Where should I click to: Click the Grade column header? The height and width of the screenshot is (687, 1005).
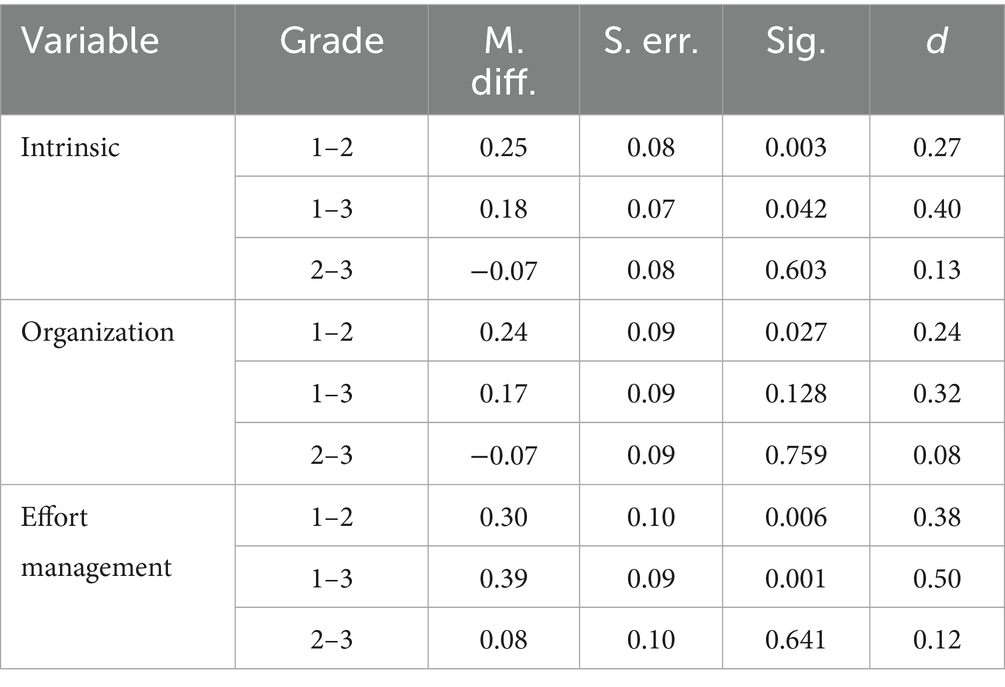pyautogui.click(x=331, y=41)
